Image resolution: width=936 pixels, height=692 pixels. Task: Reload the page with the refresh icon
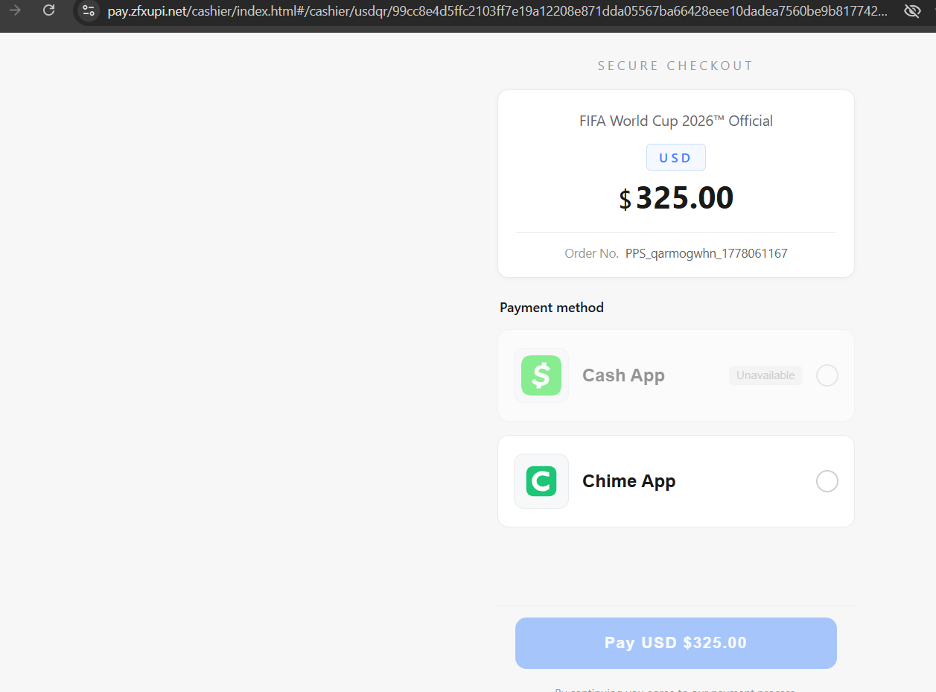tap(49, 10)
